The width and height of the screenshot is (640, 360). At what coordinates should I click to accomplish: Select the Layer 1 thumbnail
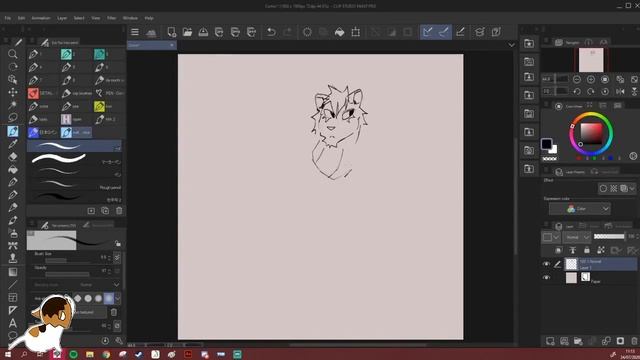pyautogui.click(x=571, y=264)
